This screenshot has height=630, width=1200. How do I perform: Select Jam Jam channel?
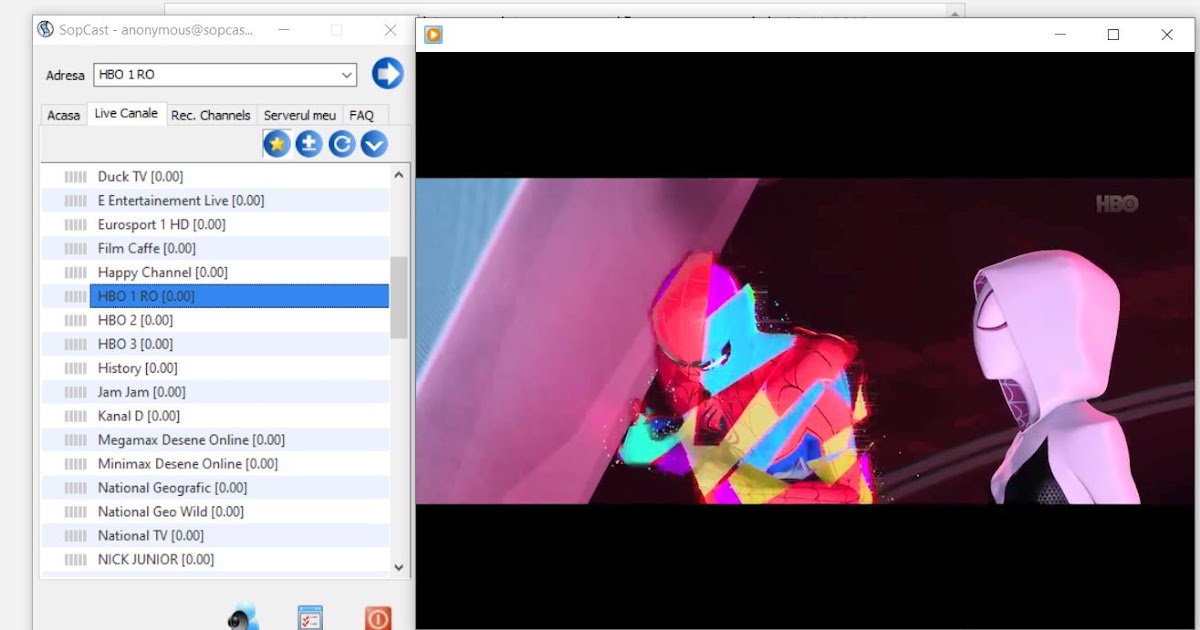[142, 392]
